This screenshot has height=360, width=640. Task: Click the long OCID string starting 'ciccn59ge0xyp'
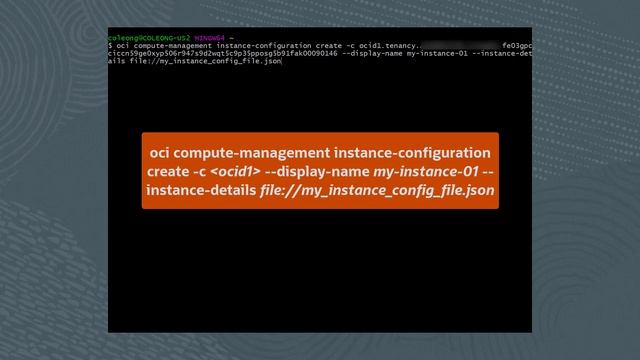coord(223,53)
